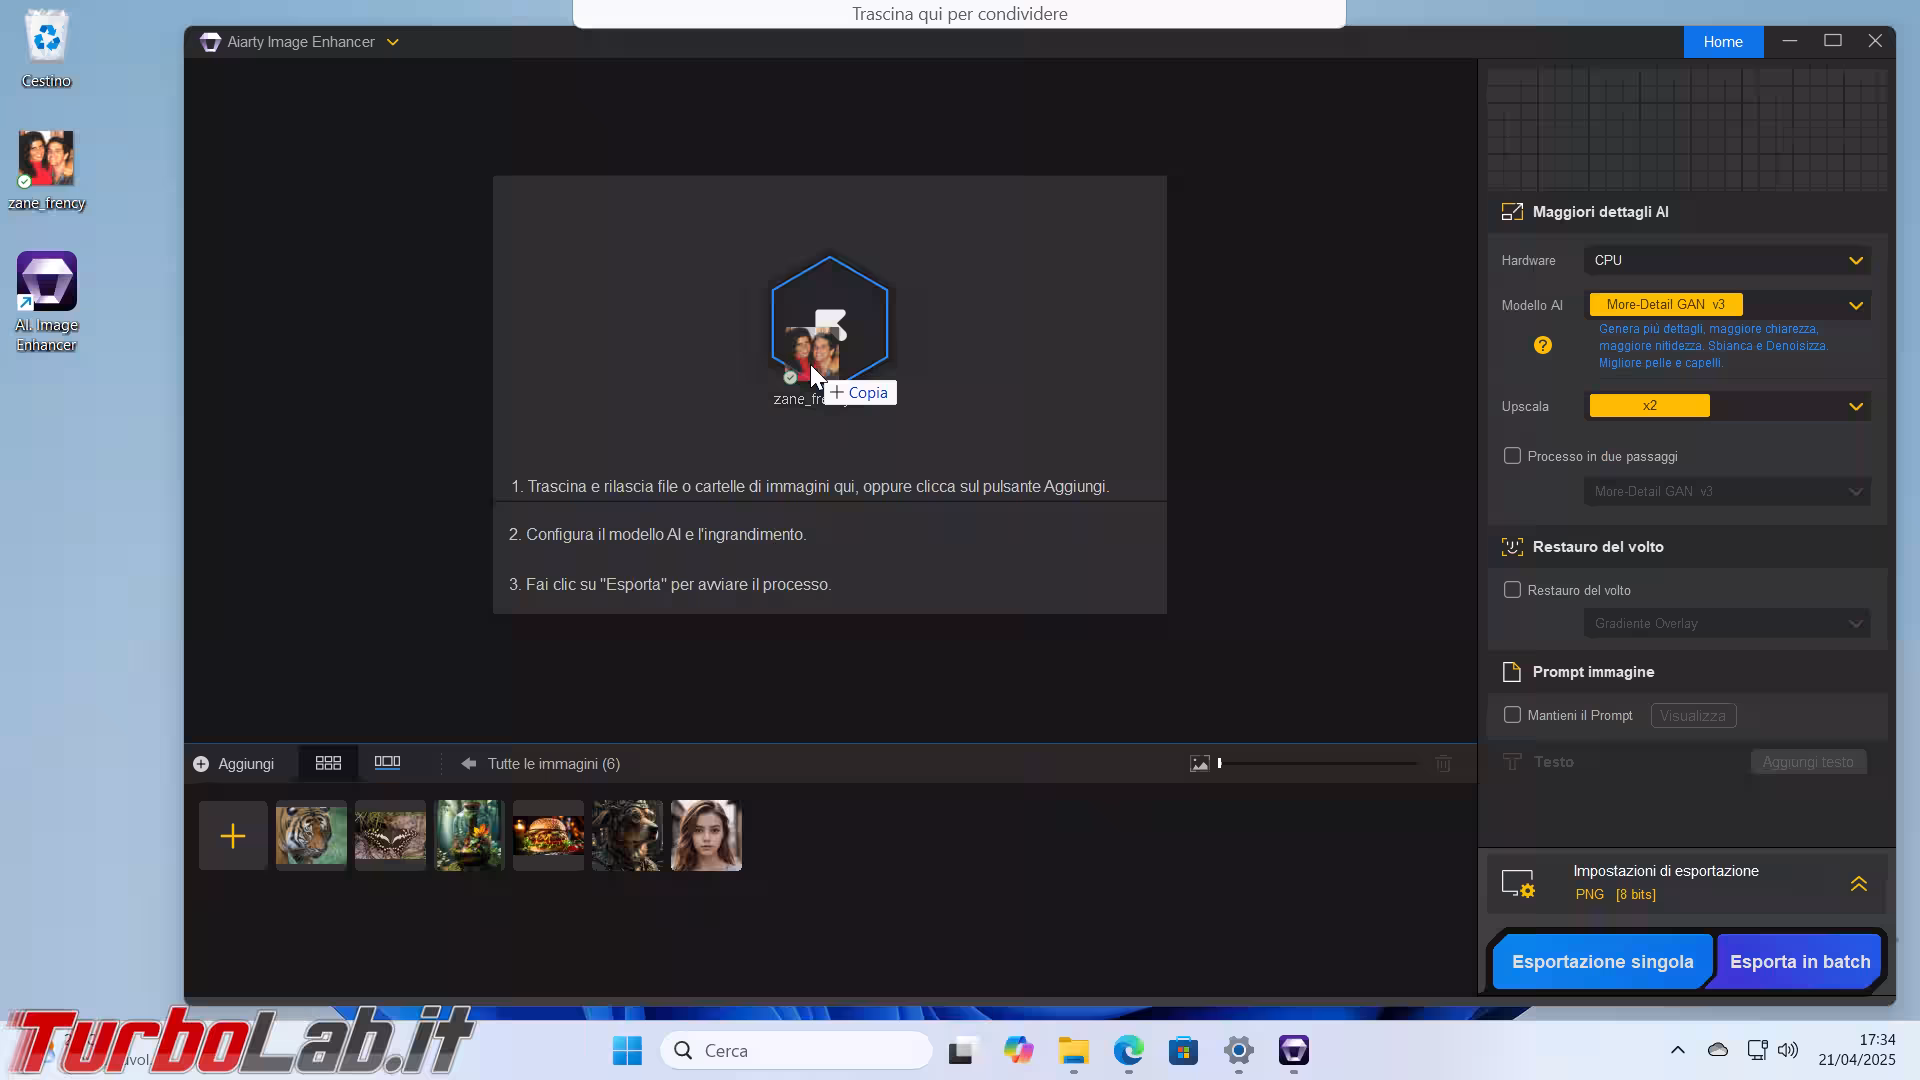The image size is (1920, 1080).
Task: Click the trash delete icon
Action: pos(1443,764)
